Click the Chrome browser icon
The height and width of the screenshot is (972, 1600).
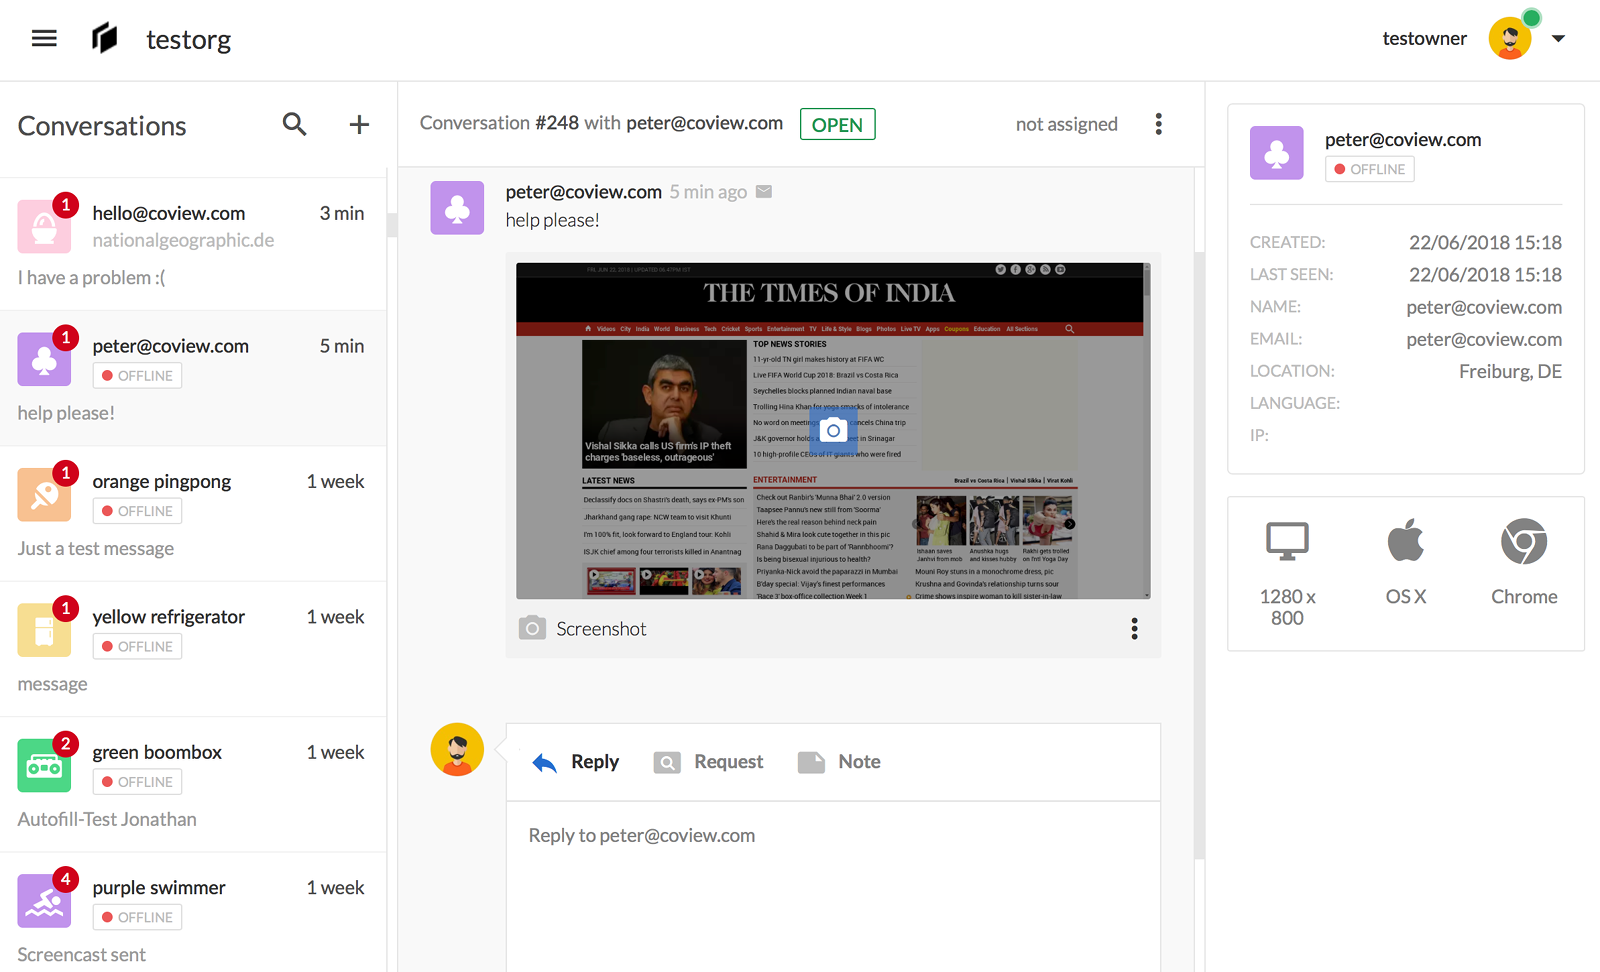(x=1524, y=542)
